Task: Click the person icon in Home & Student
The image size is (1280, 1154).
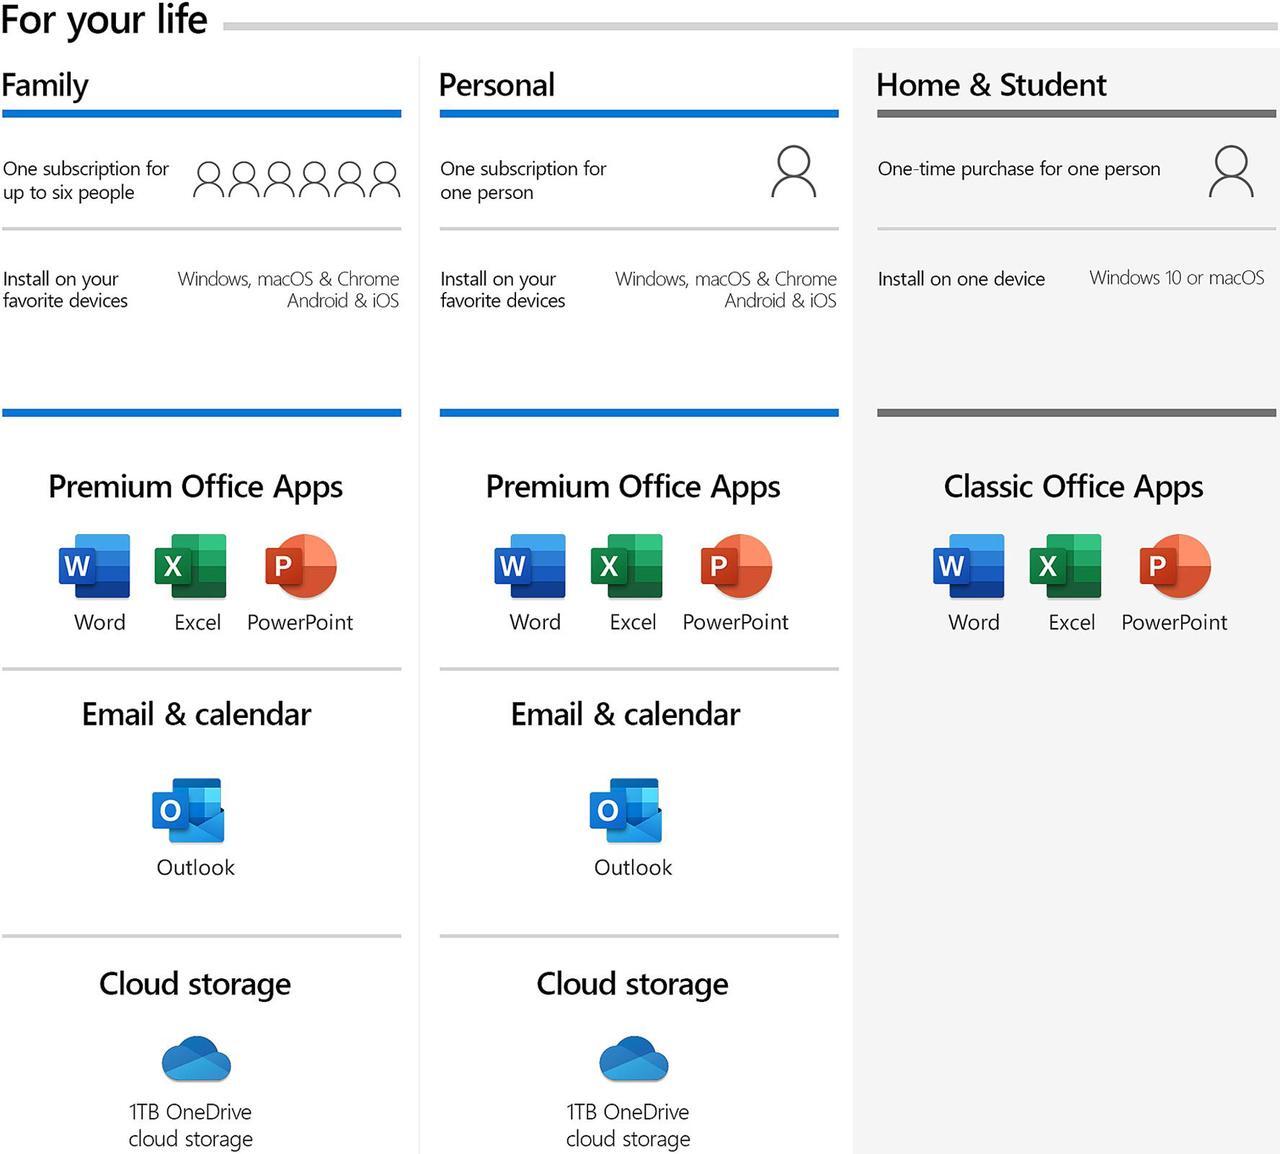Action: tap(1231, 172)
